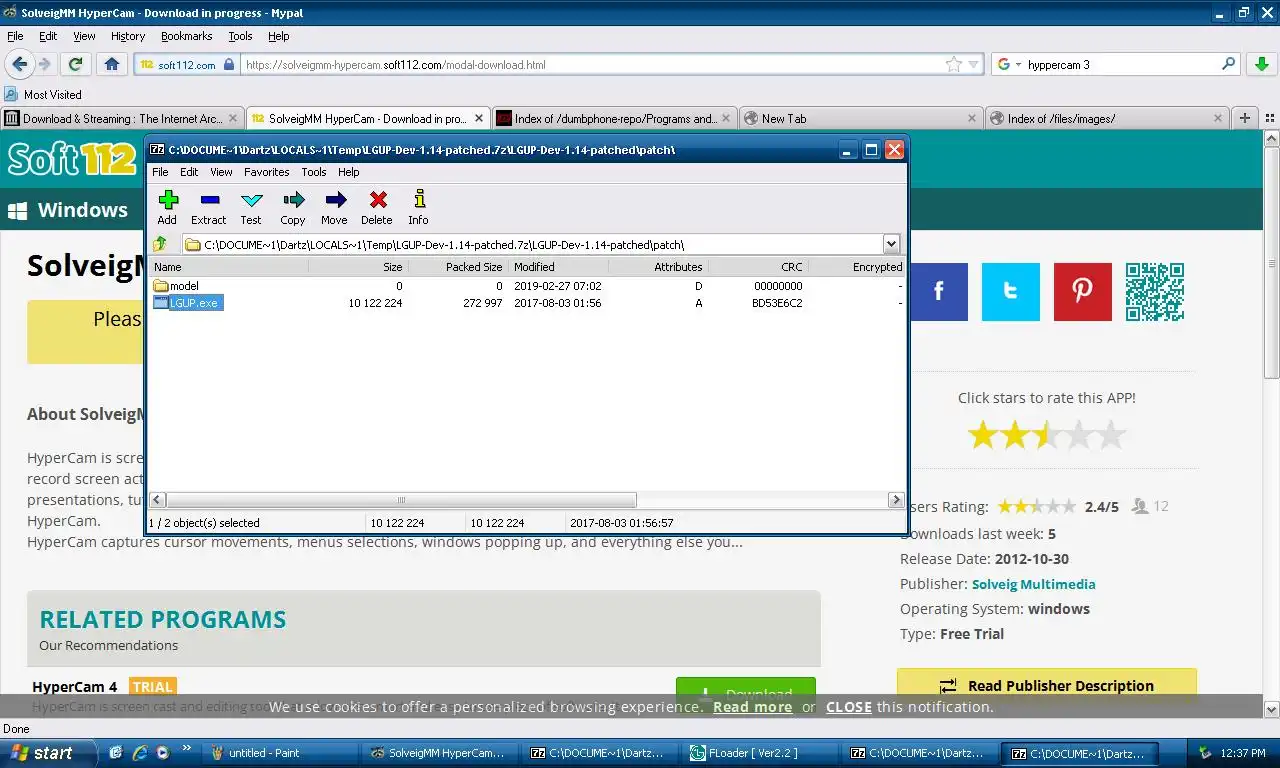
Task: Click the browser Back arrow button
Action: pyautogui.click(x=18, y=64)
